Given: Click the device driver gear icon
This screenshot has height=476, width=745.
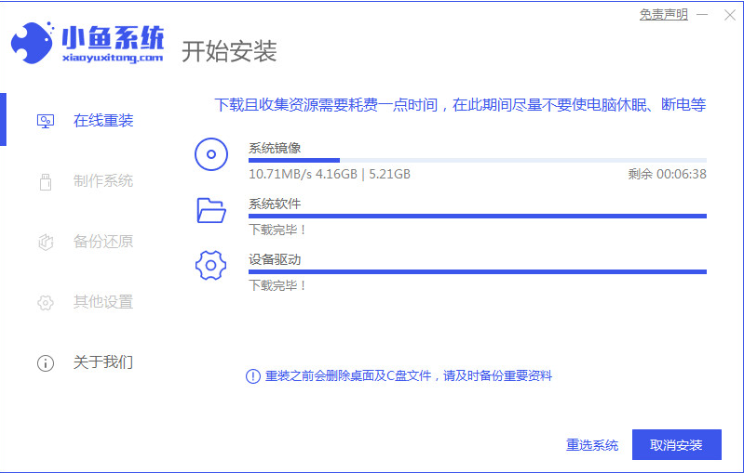Looking at the screenshot, I should (211, 266).
